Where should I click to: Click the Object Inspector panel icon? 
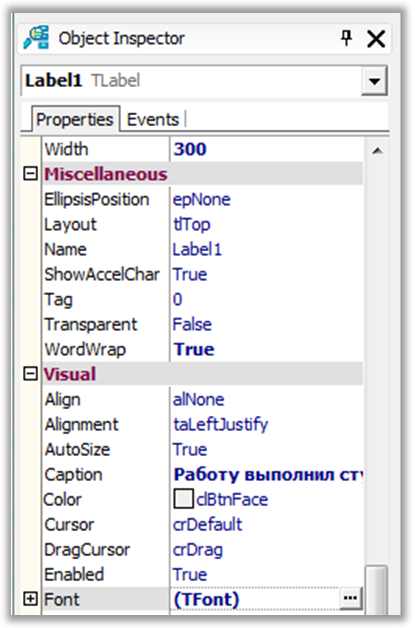pyautogui.click(x=36, y=38)
